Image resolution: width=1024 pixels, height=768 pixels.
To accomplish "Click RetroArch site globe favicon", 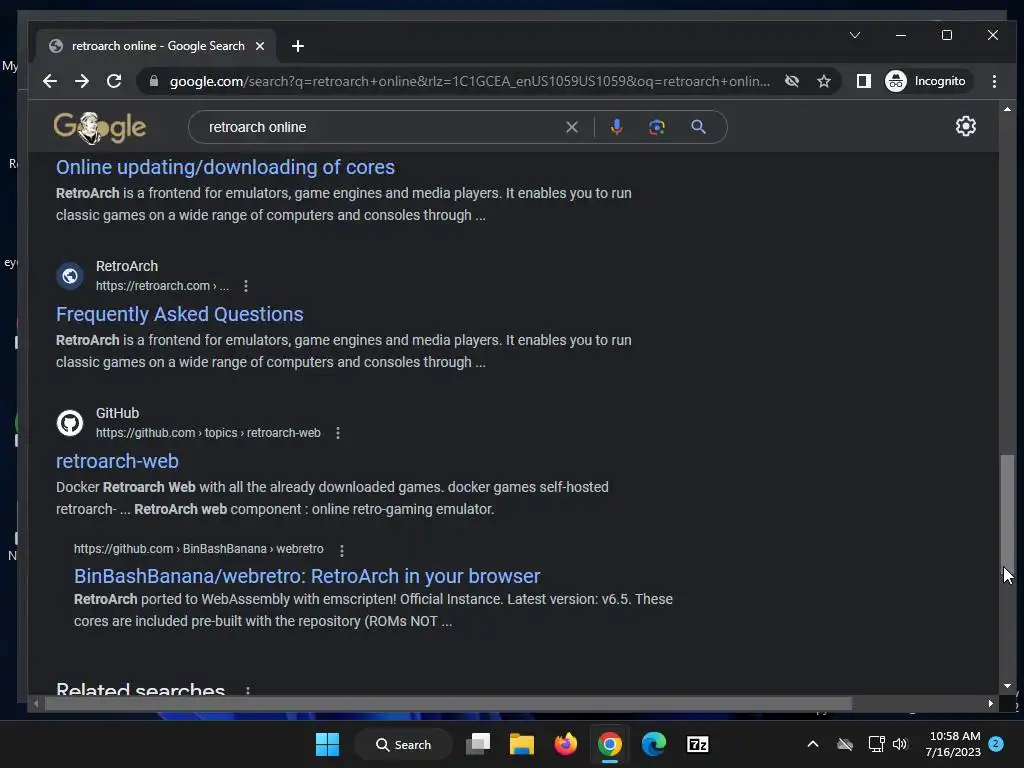I will [70, 276].
